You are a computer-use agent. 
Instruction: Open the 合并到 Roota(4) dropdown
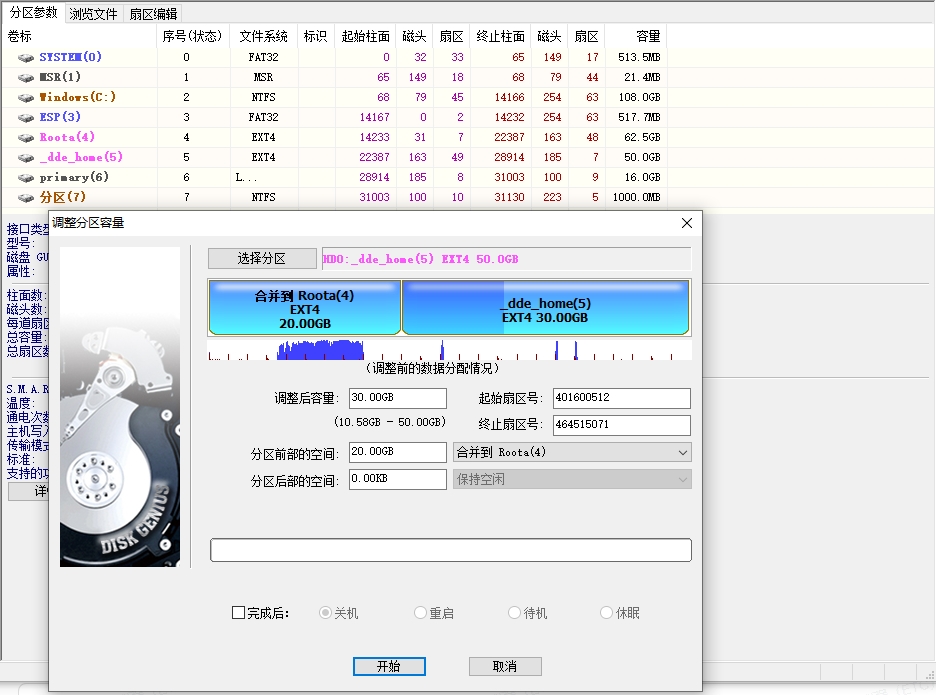pos(572,453)
